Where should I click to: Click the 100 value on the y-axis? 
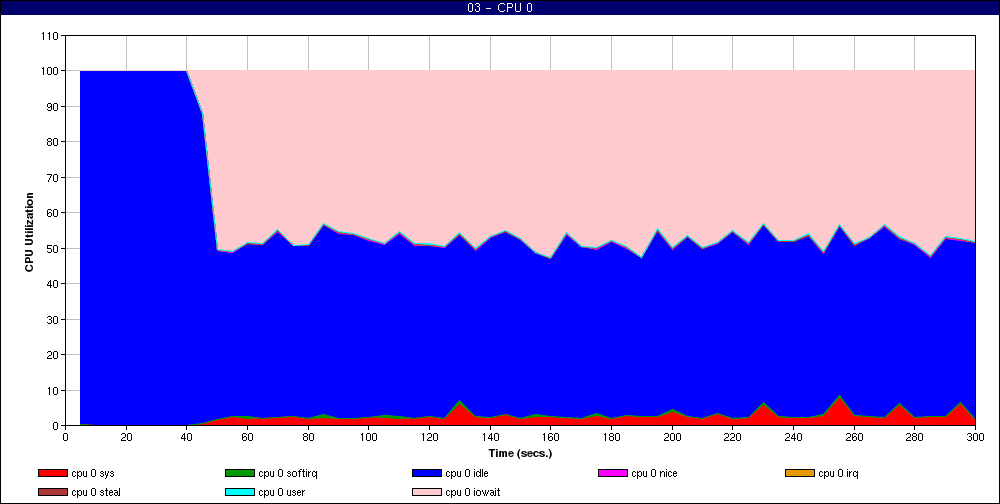pyautogui.click(x=50, y=71)
